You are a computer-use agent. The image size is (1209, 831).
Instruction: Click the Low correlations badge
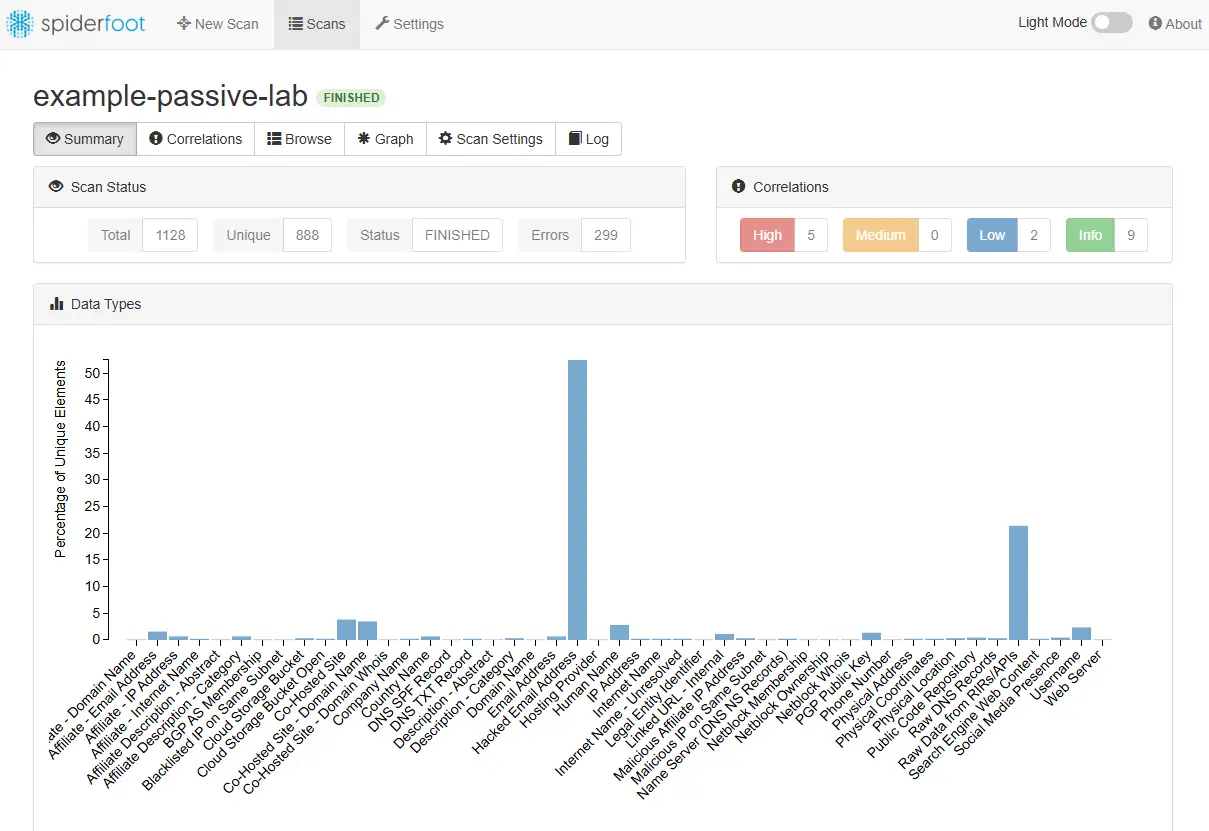coord(992,235)
